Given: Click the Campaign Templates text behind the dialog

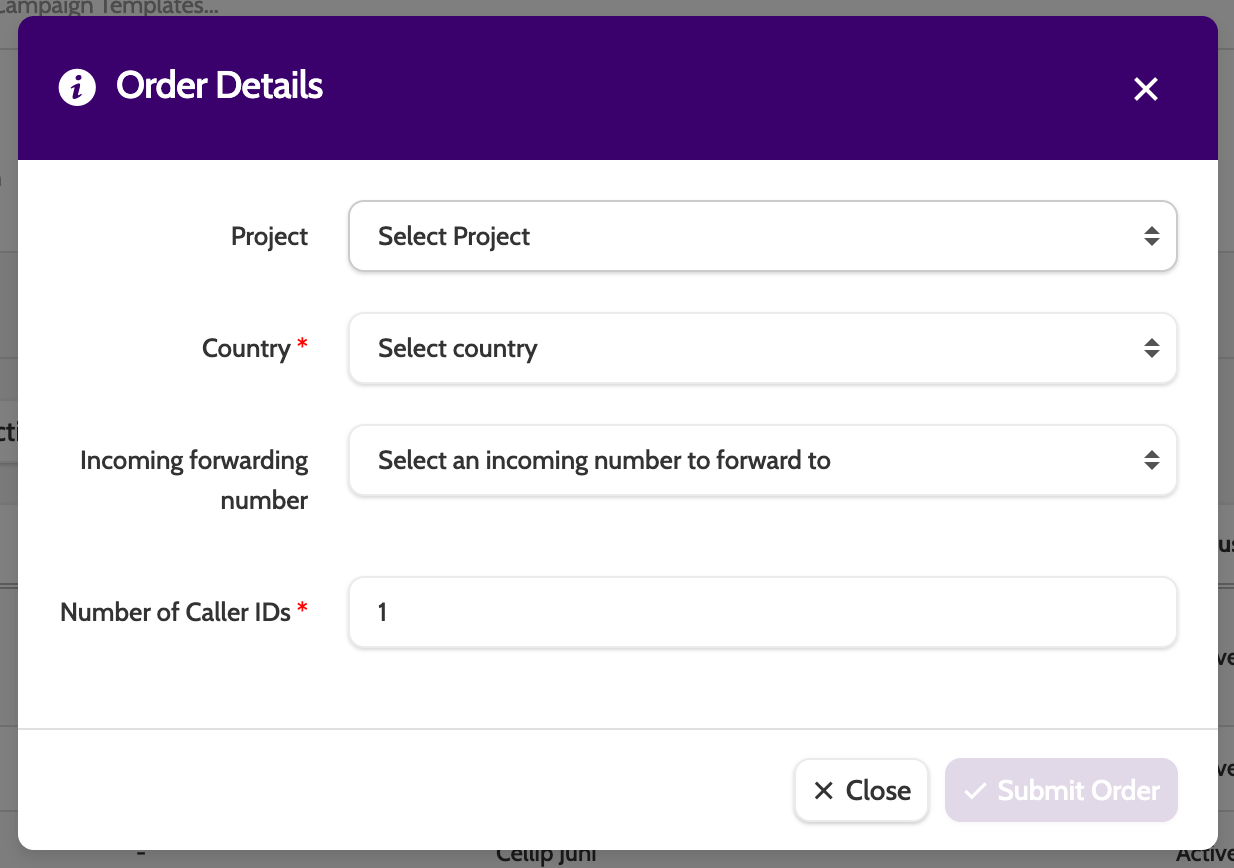Looking at the screenshot, I should [110, 7].
